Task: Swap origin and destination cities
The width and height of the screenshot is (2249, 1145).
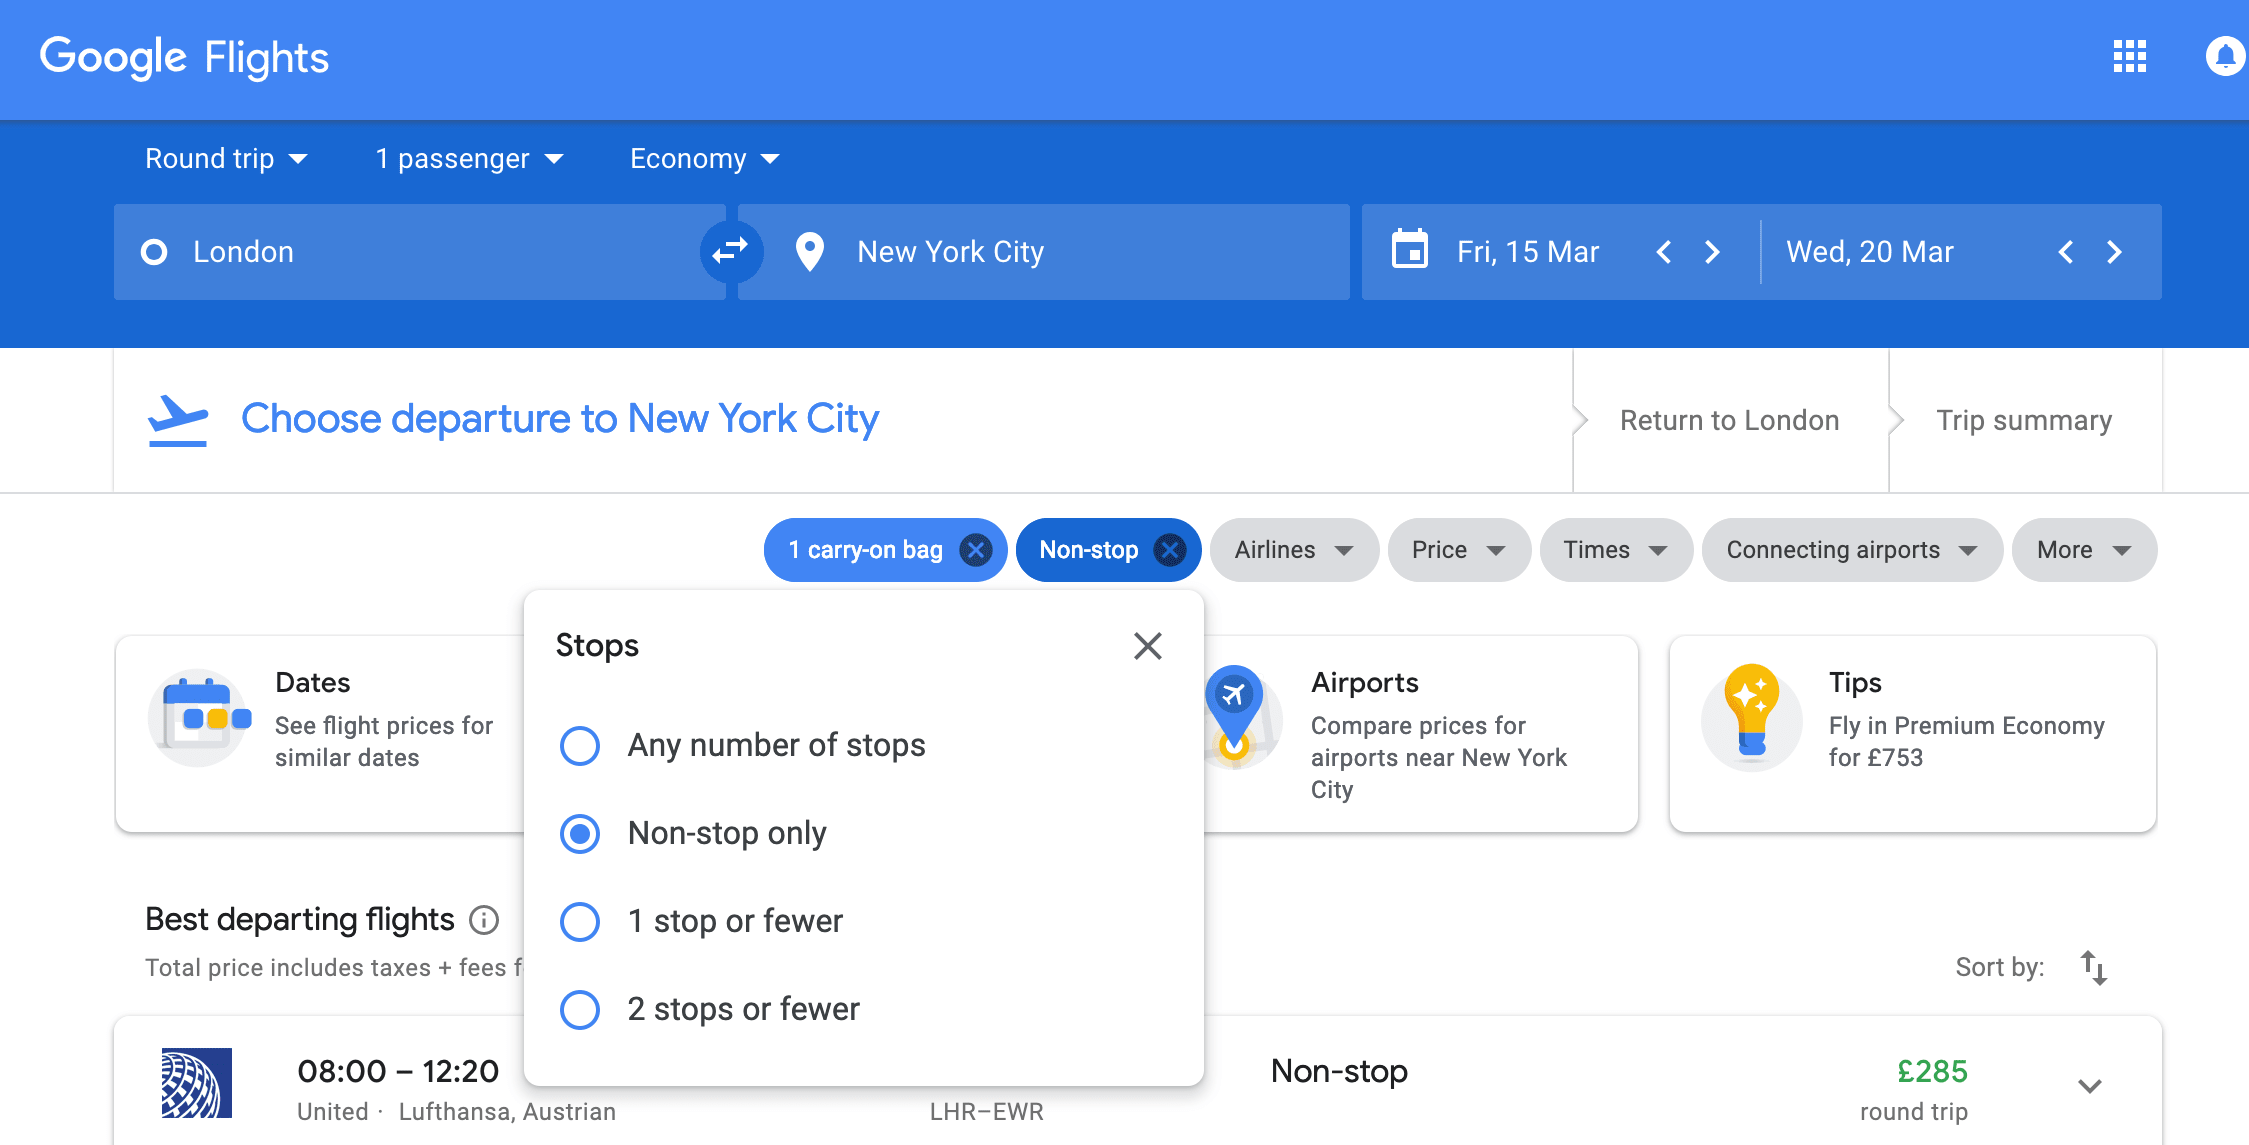Action: [x=730, y=251]
